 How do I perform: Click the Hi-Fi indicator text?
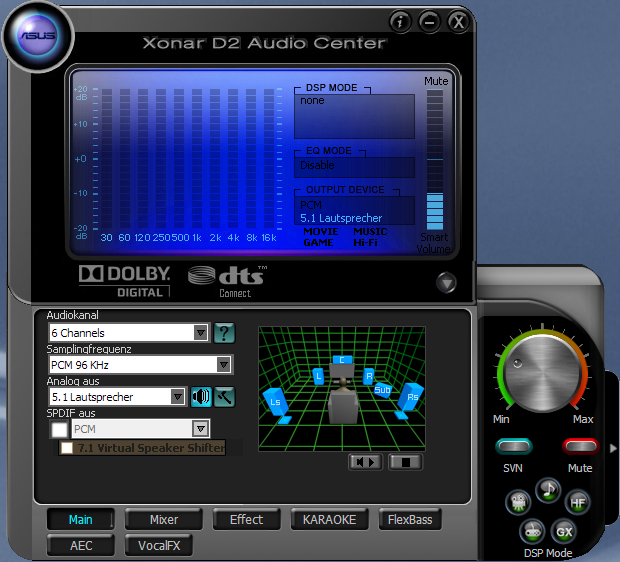click(365, 242)
